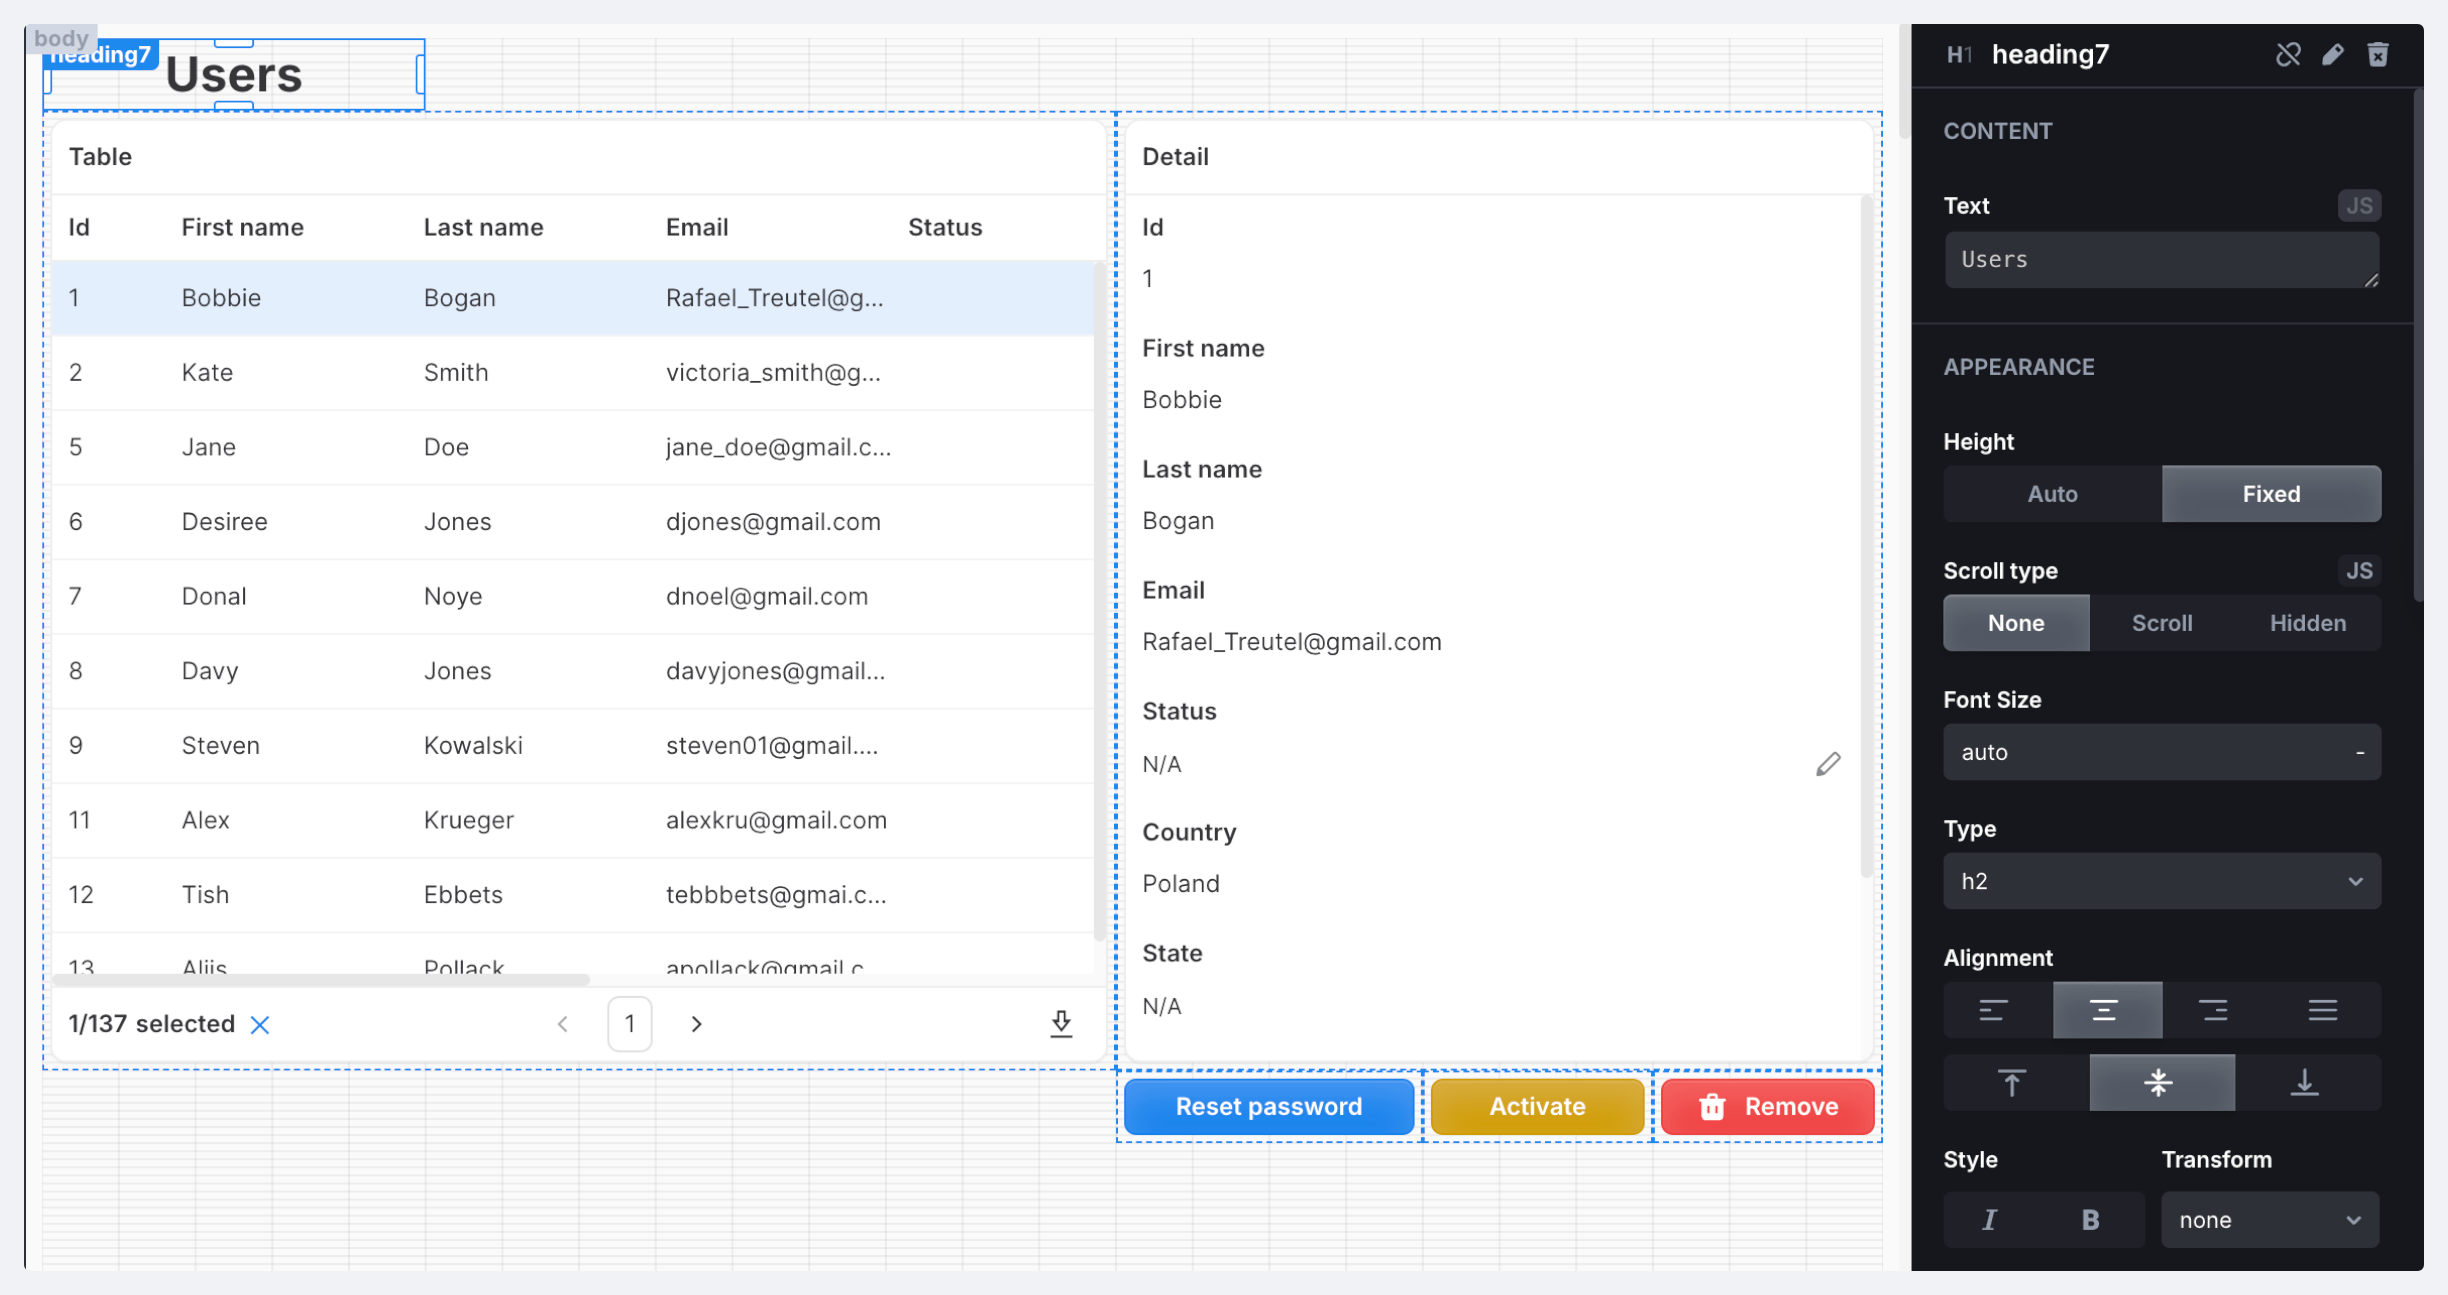Viewport: 2448px width, 1295px height.
Task: Click the pencil rename icon in panel header
Action: [x=2333, y=54]
